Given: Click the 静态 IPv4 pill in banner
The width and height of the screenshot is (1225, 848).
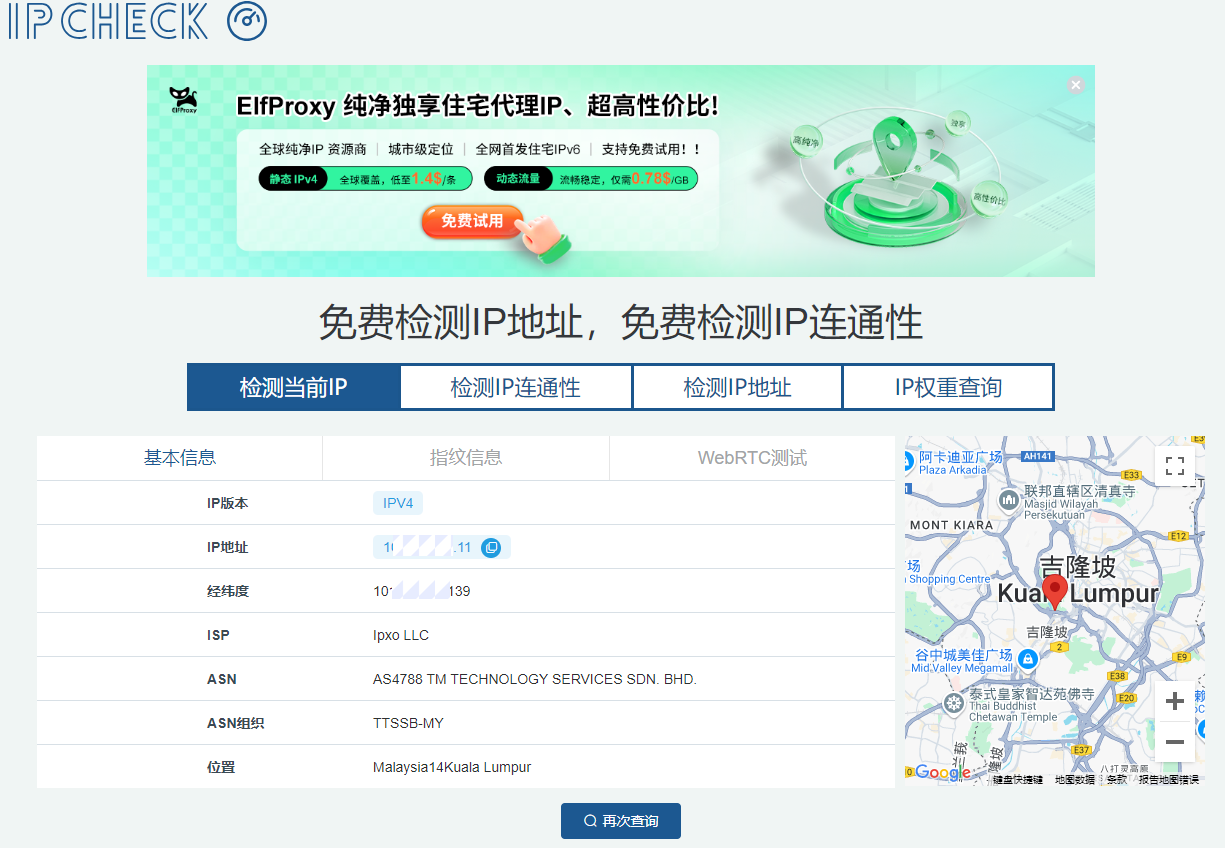Looking at the screenshot, I should [294, 179].
